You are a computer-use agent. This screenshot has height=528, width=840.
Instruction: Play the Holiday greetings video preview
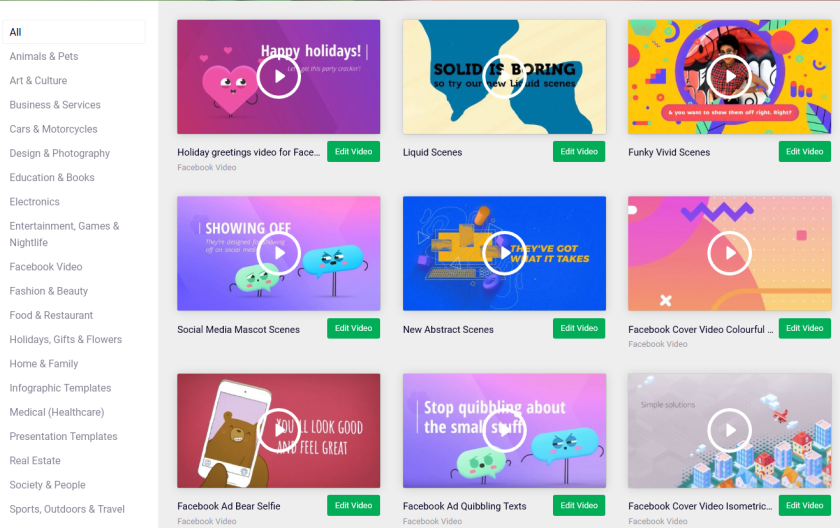279,77
